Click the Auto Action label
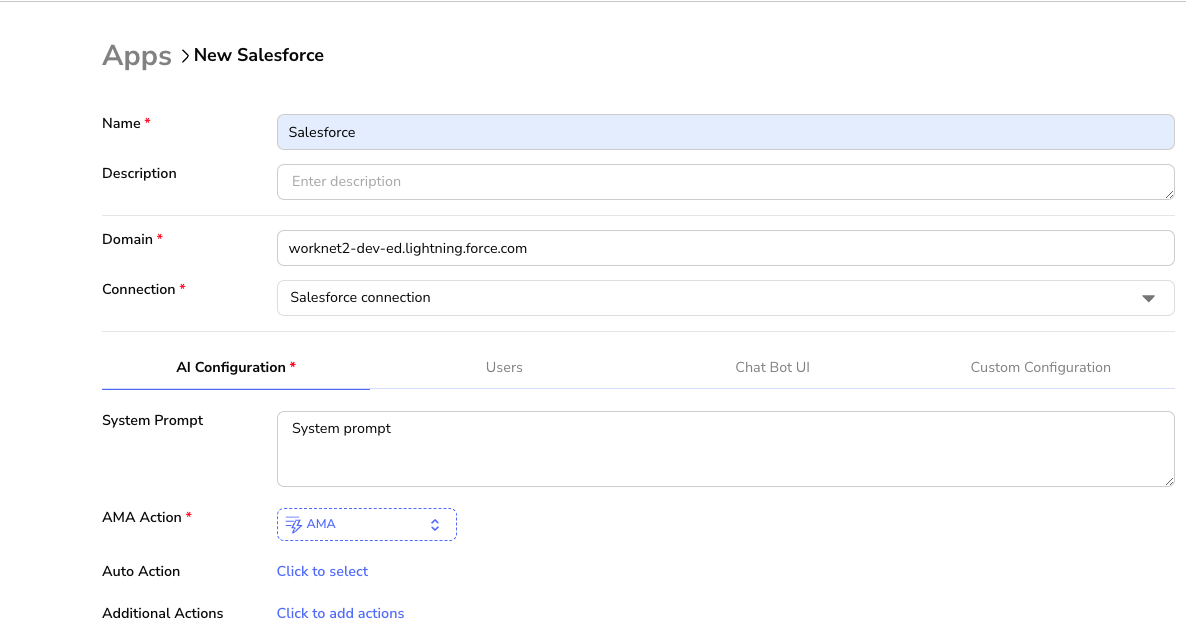This screenshot has height=635, width=1186. click(141, 572)
